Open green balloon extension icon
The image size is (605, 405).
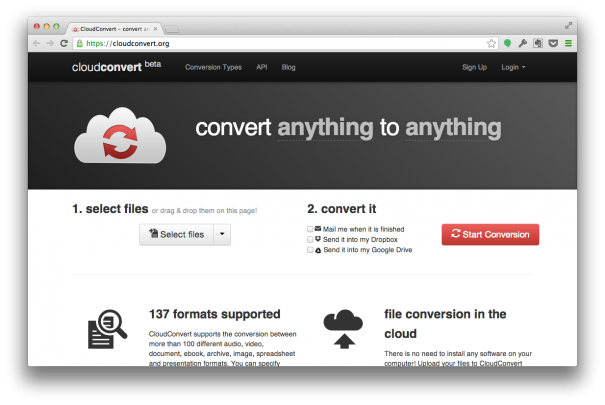click(507, 43)
